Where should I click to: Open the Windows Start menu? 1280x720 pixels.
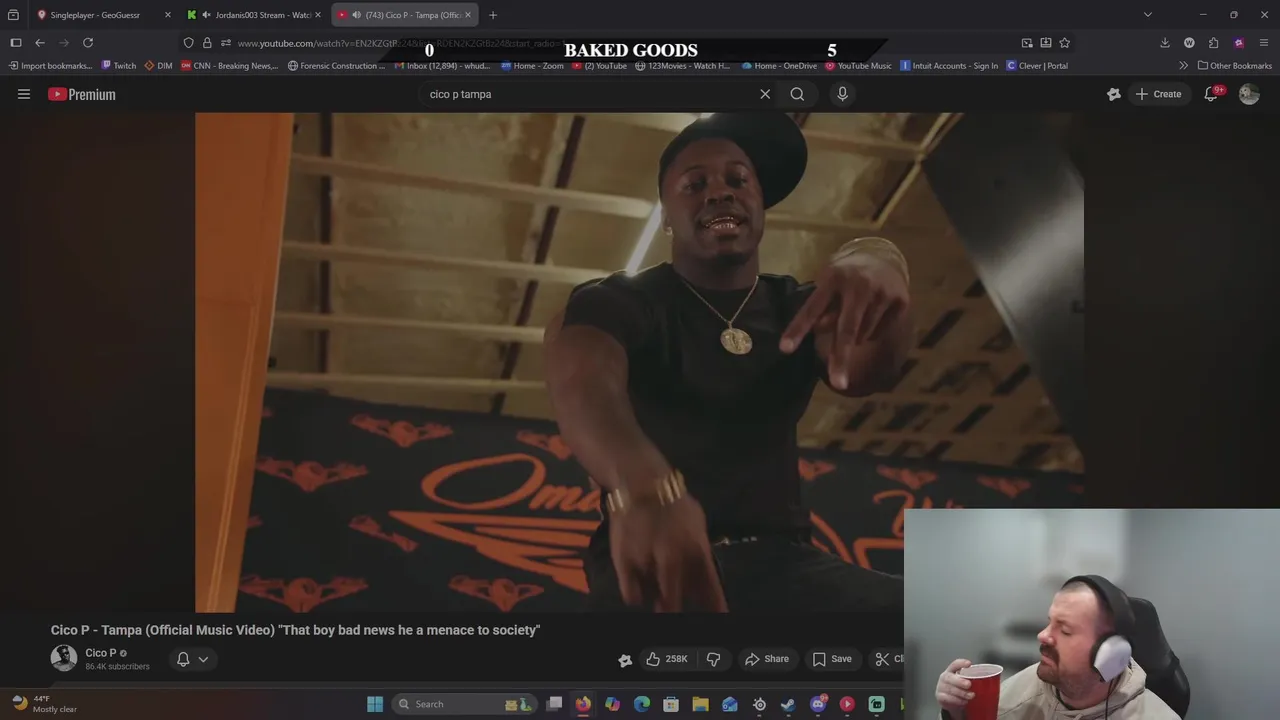(375, 704)
